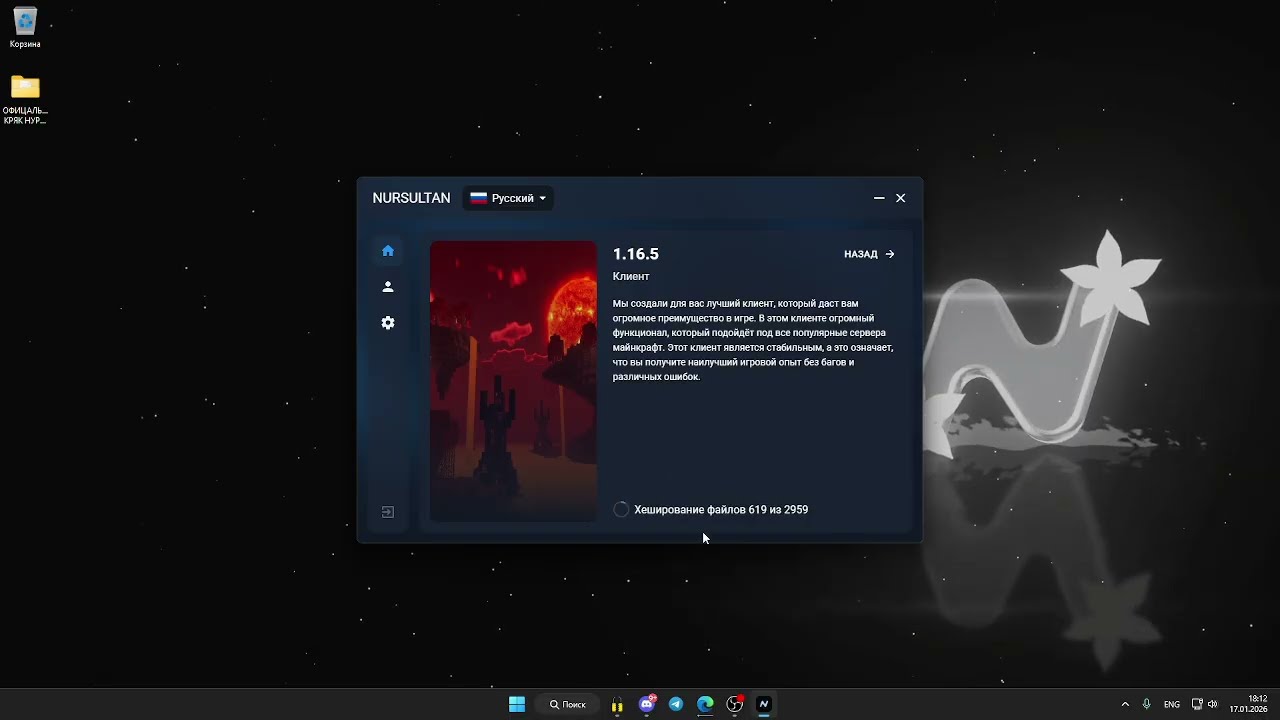Minimize the Nursultan launcher window
This screenshot has height=720, width=1280.
click(879, 198)
